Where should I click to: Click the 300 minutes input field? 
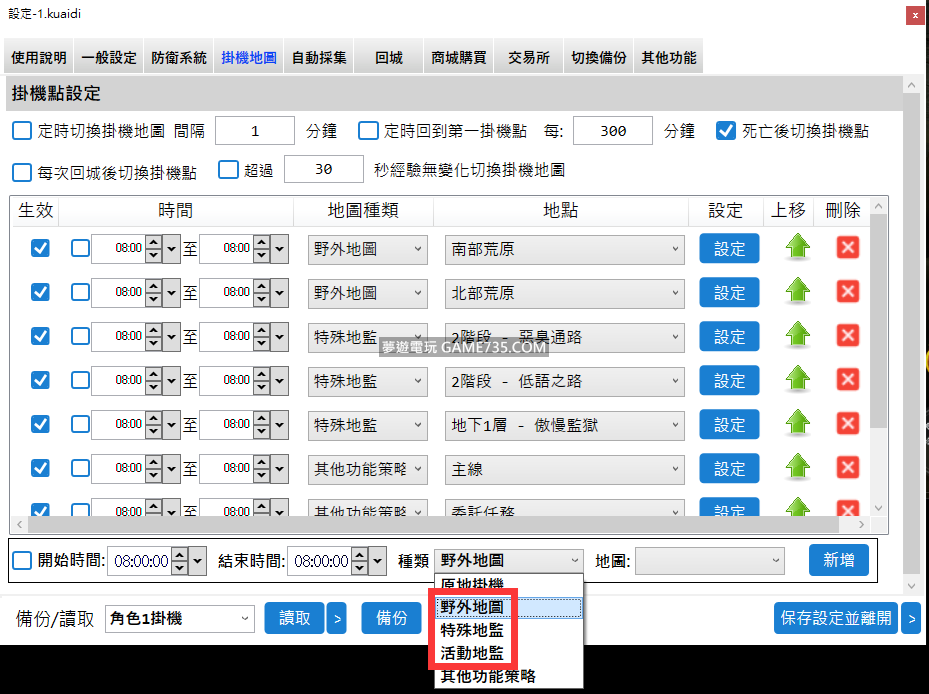[x=612, y=131]
